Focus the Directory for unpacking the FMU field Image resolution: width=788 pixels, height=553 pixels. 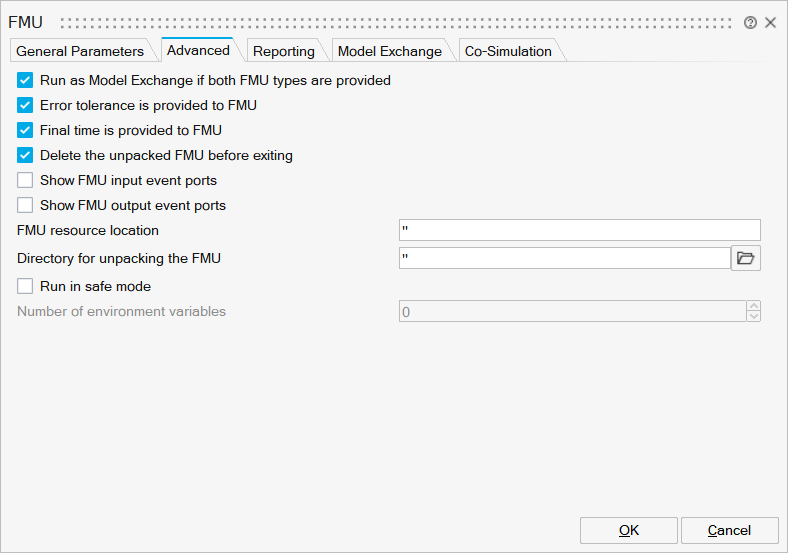[564, 258]
